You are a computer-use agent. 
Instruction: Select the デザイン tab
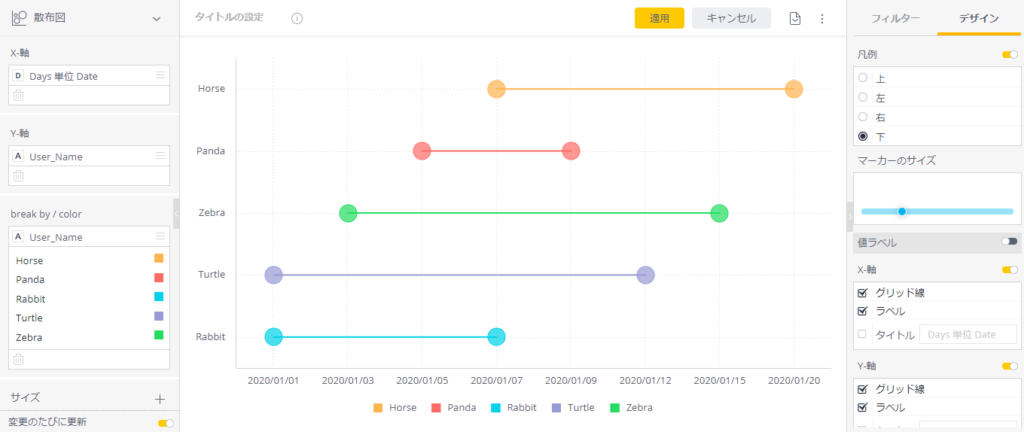coord(979,18)
